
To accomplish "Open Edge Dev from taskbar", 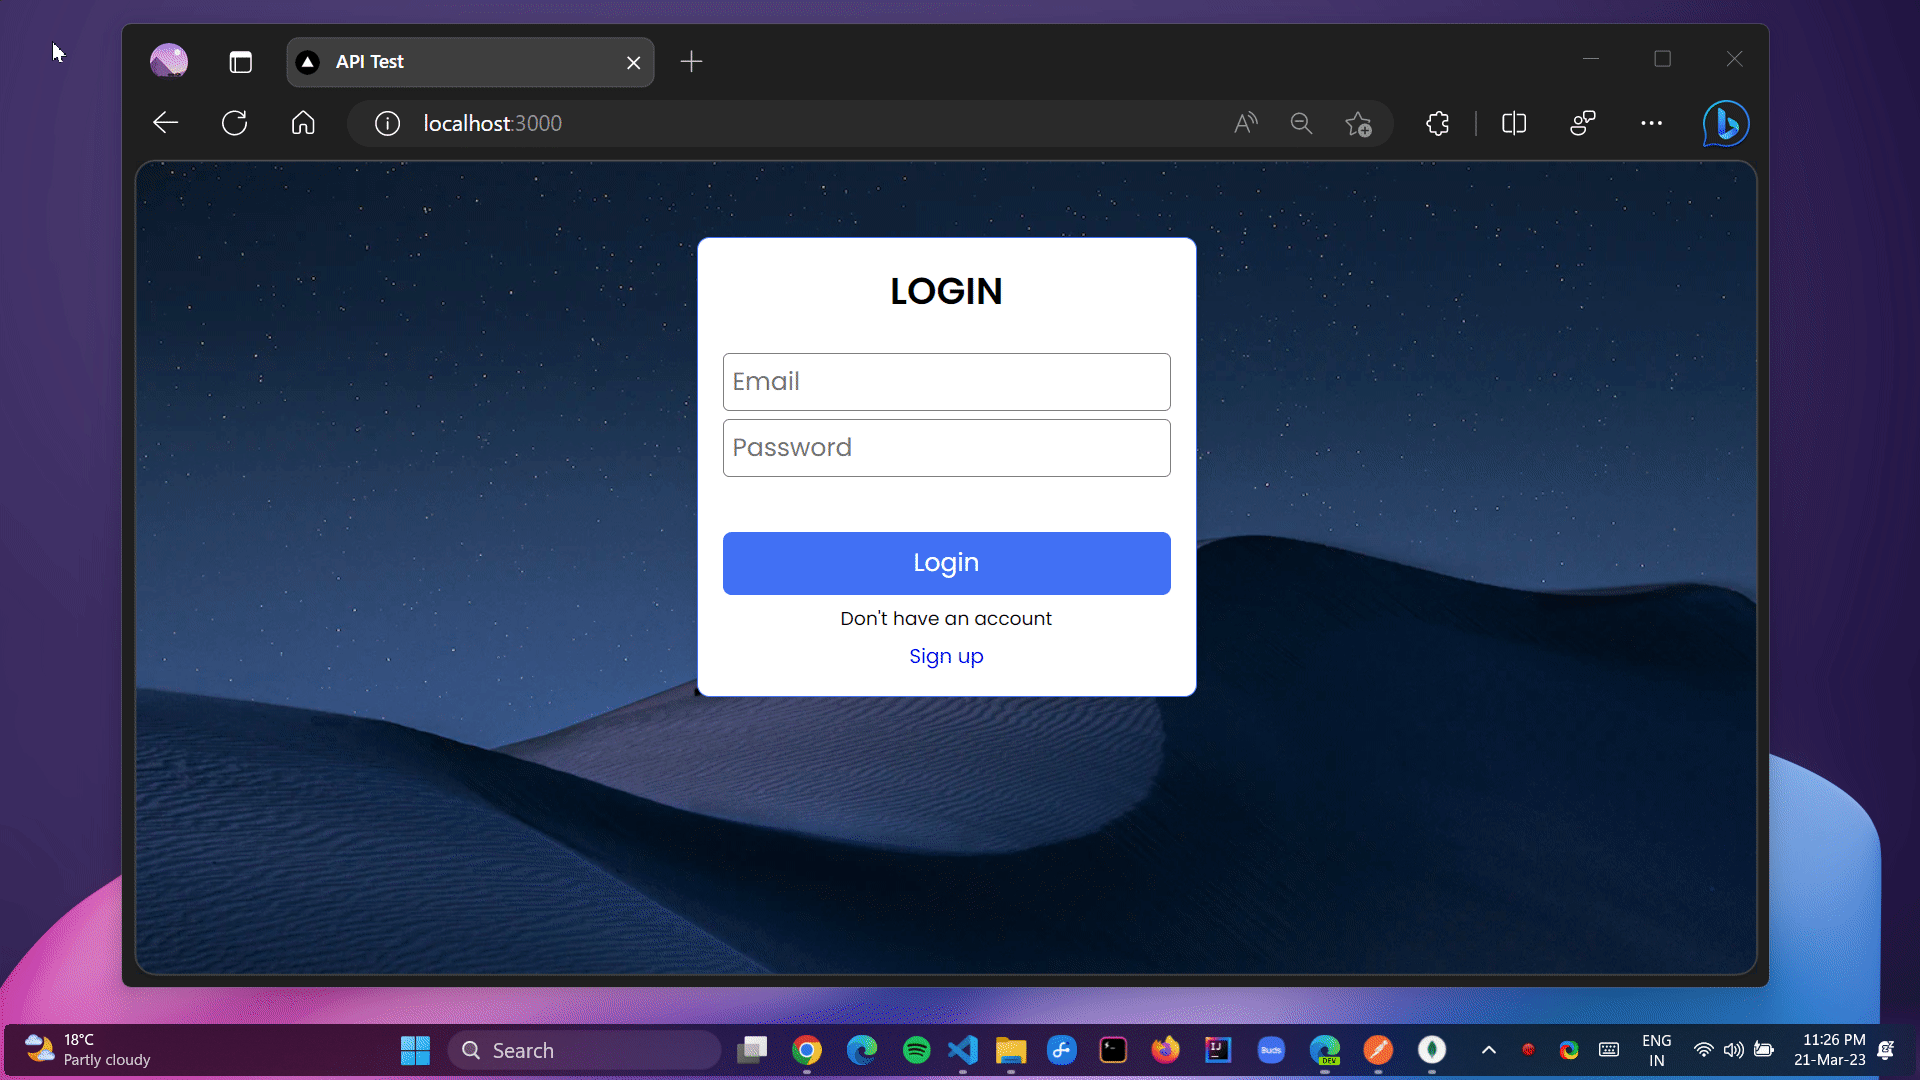I will pyautogui.click(x=1325, y=1050).
